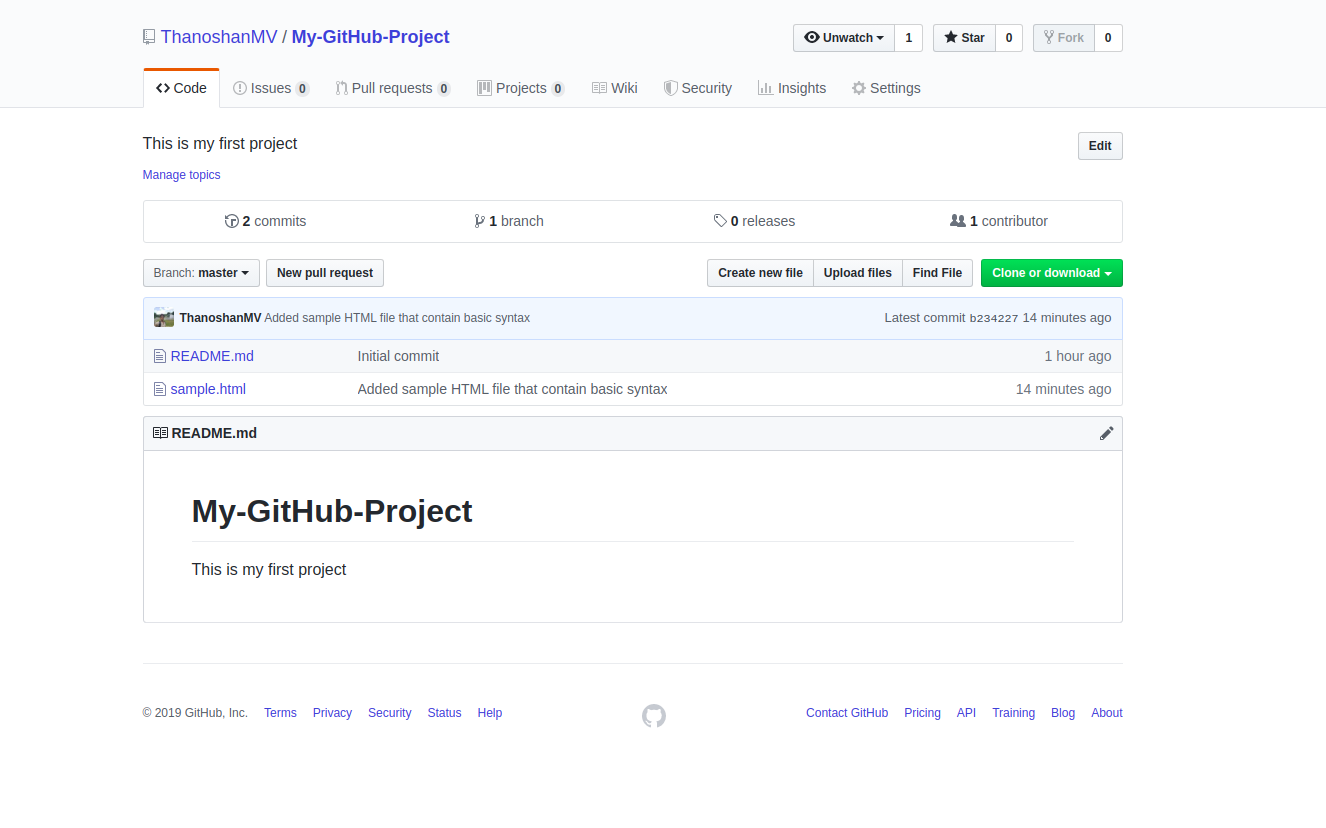This screenshot has width=1326, height=828.
Task: Click the commits clock icon
Action: [232, 221]
